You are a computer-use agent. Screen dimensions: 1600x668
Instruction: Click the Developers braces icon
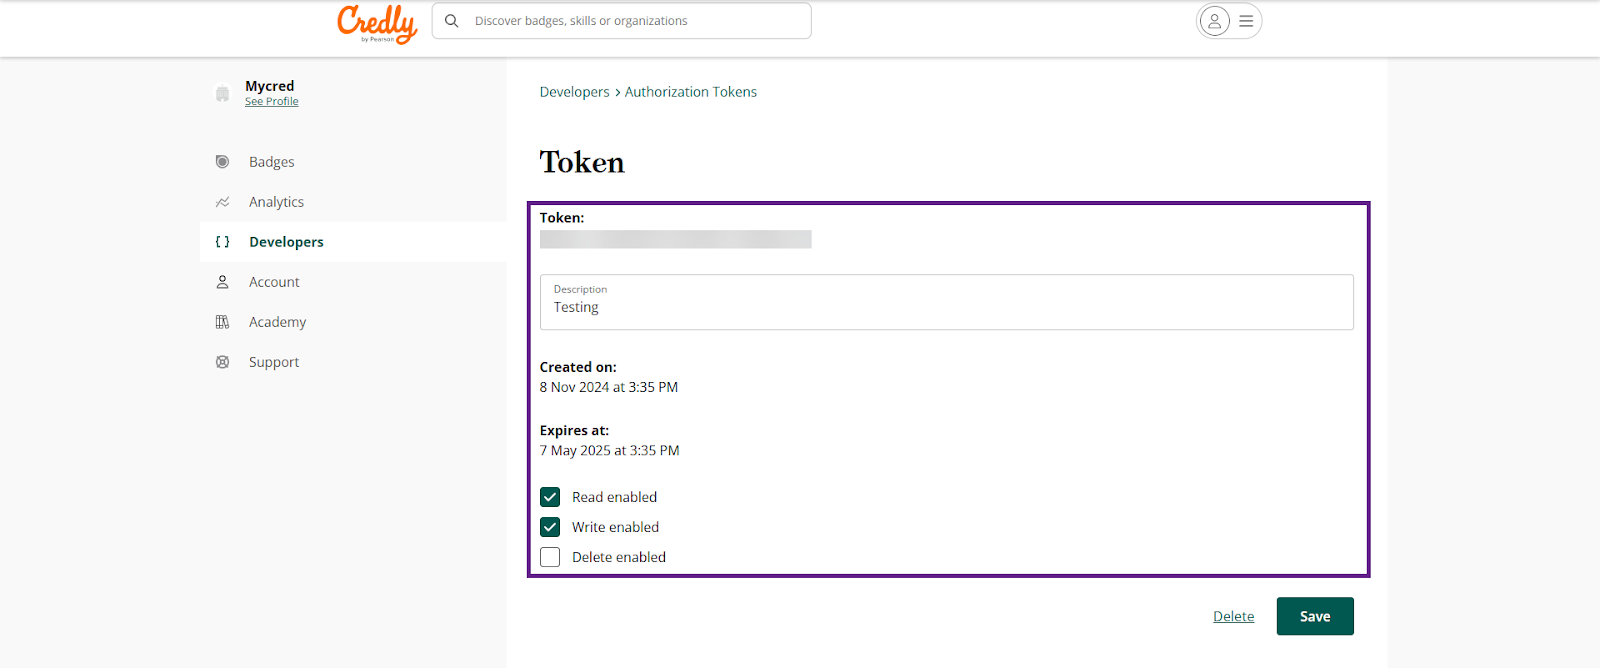(222, 242)
